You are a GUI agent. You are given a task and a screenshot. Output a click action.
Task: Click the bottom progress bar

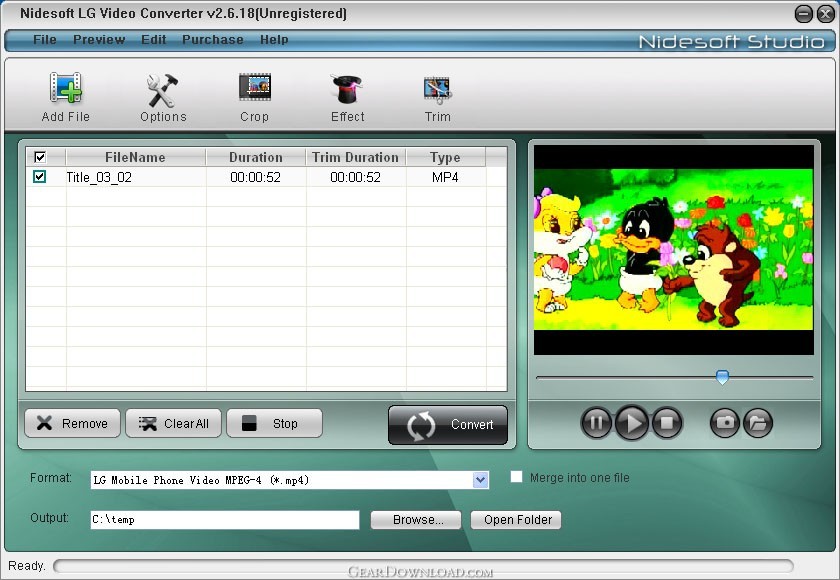423,566
